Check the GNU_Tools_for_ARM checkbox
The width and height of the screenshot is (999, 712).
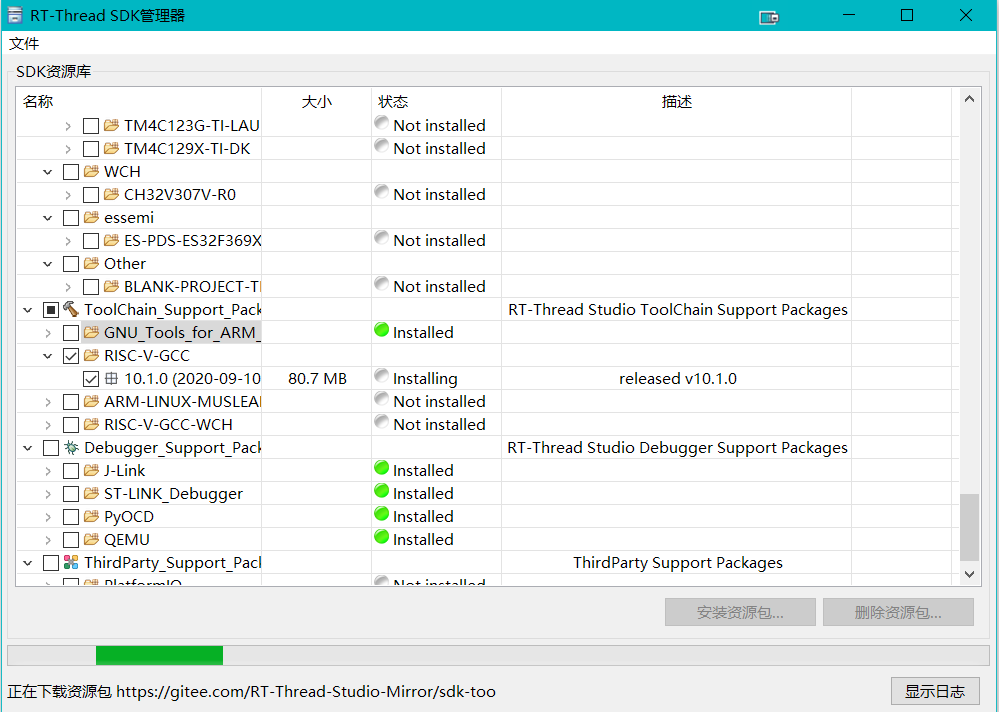tap(71, 332)
